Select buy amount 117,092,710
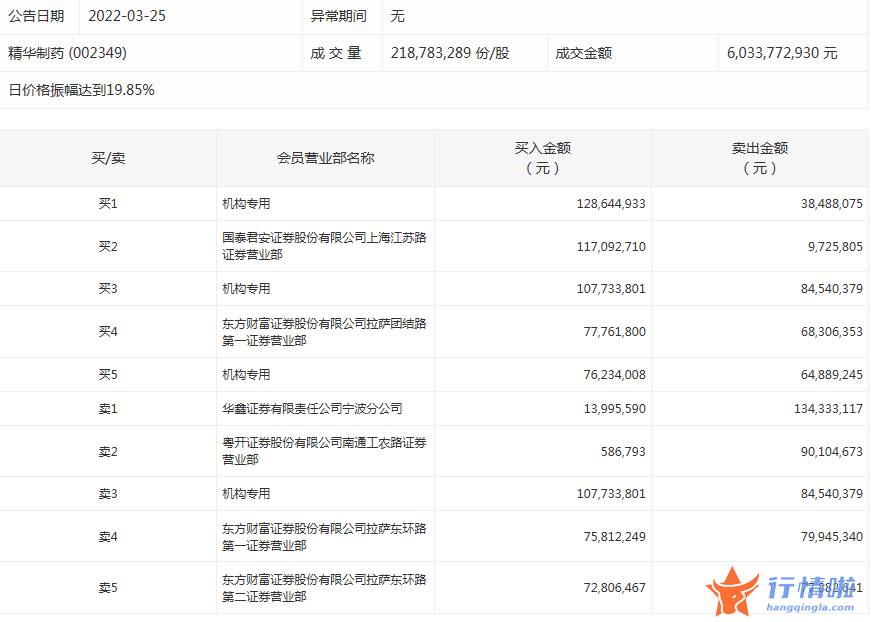 611,247
